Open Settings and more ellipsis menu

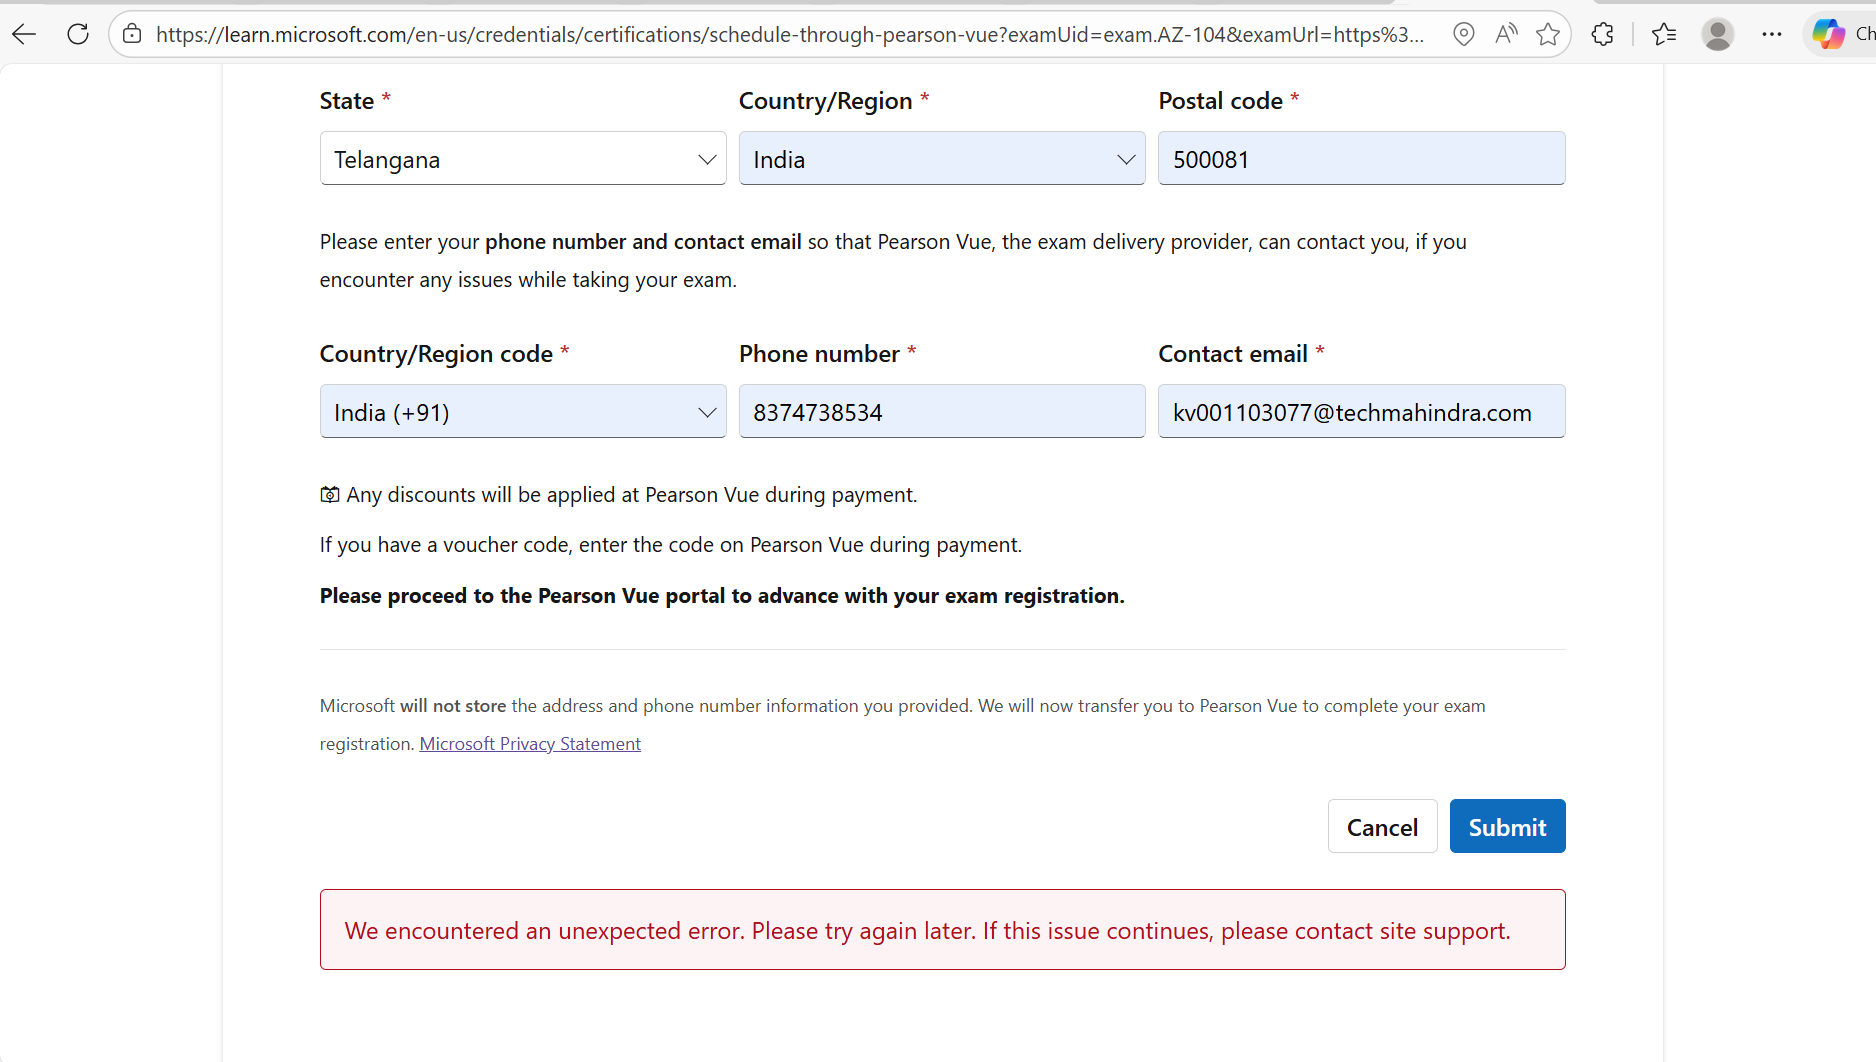[1772, 34]
